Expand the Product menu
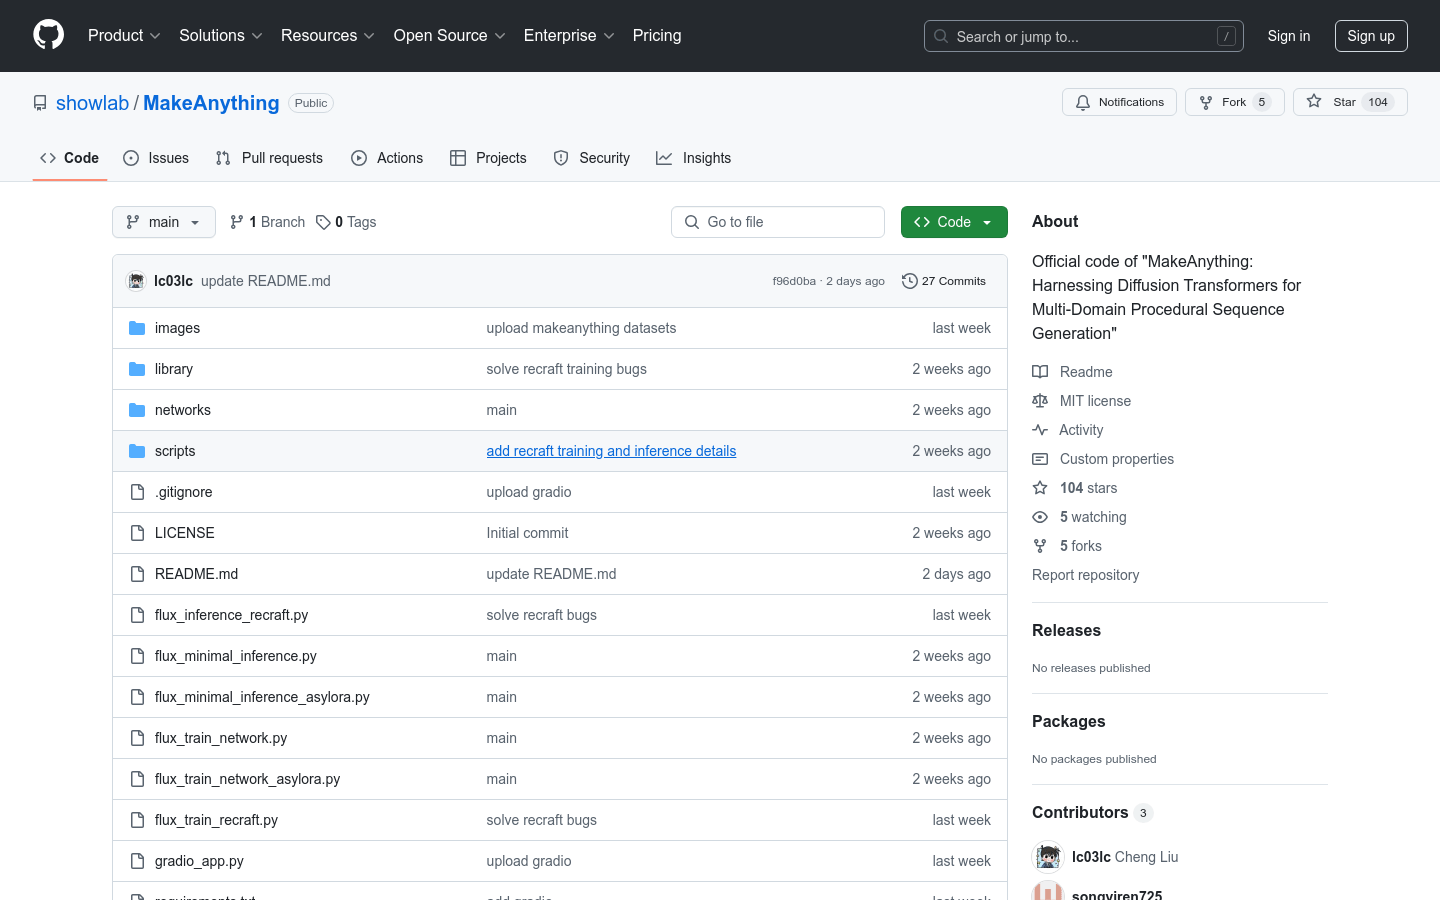 [x=124, y=36]
